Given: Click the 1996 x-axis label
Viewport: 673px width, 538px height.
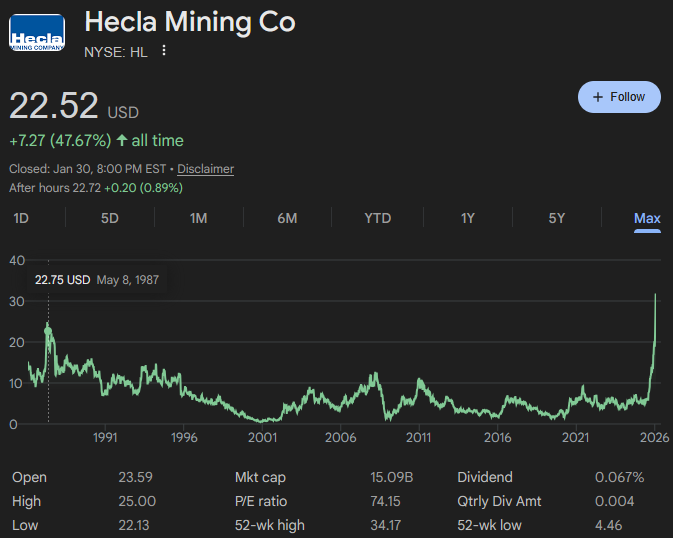Looking at the screenshot, I should click(184, 438).
